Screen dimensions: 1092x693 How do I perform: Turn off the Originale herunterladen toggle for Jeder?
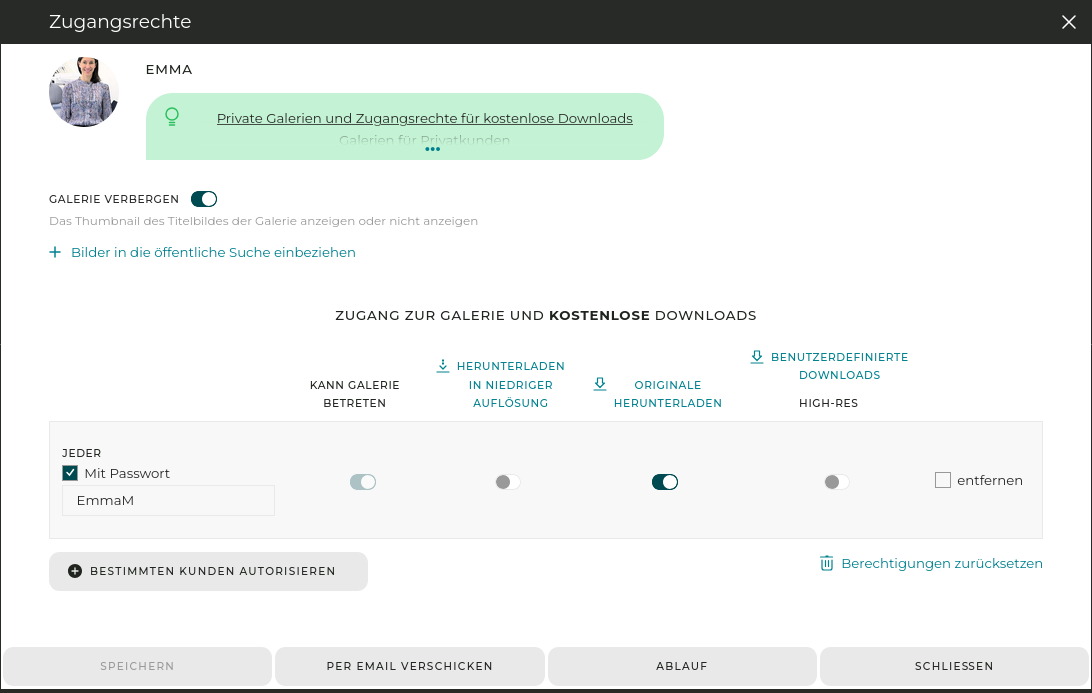(x=665, y=481)
